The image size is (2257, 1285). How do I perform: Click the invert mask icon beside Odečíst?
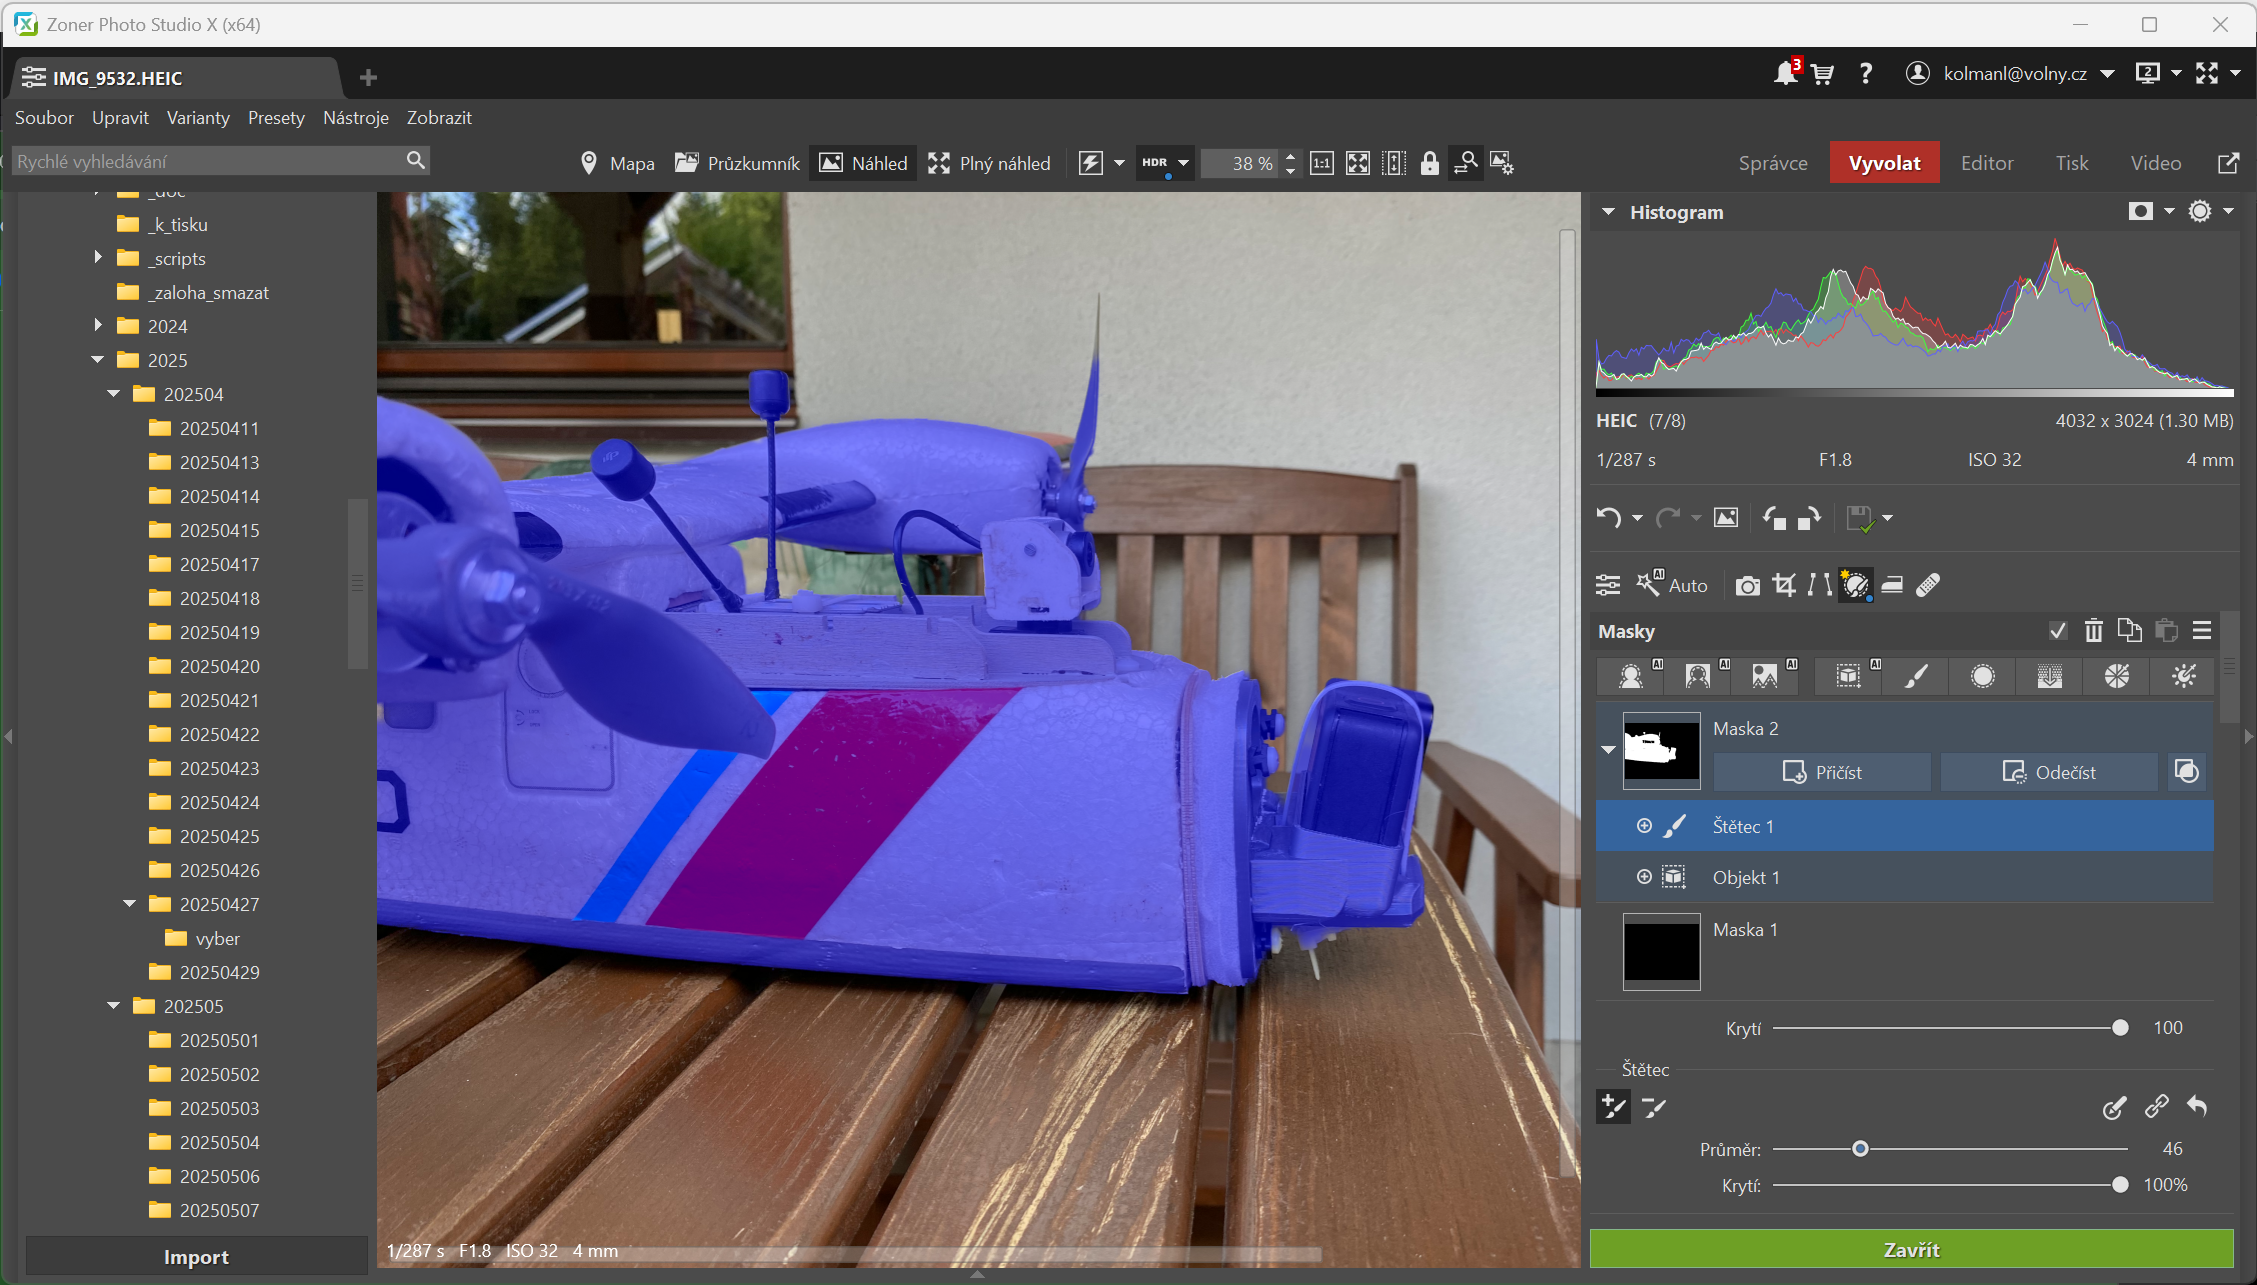pos(2187,772)
